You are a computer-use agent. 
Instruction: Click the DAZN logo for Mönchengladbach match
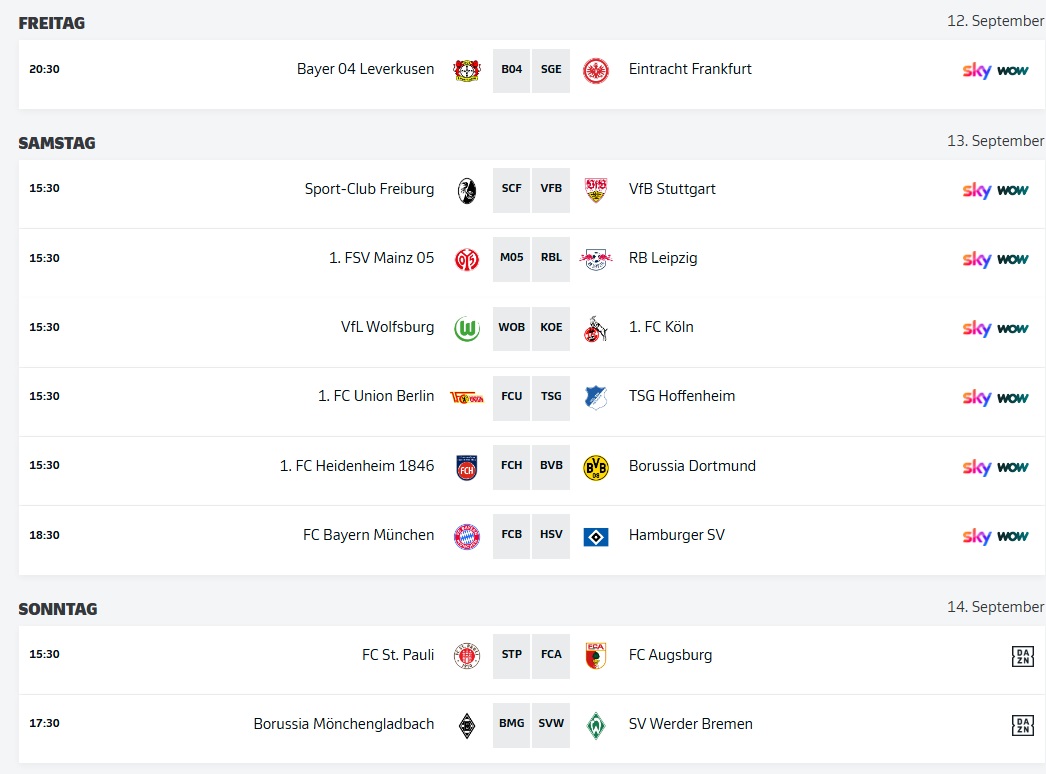tap(1023, 725)
